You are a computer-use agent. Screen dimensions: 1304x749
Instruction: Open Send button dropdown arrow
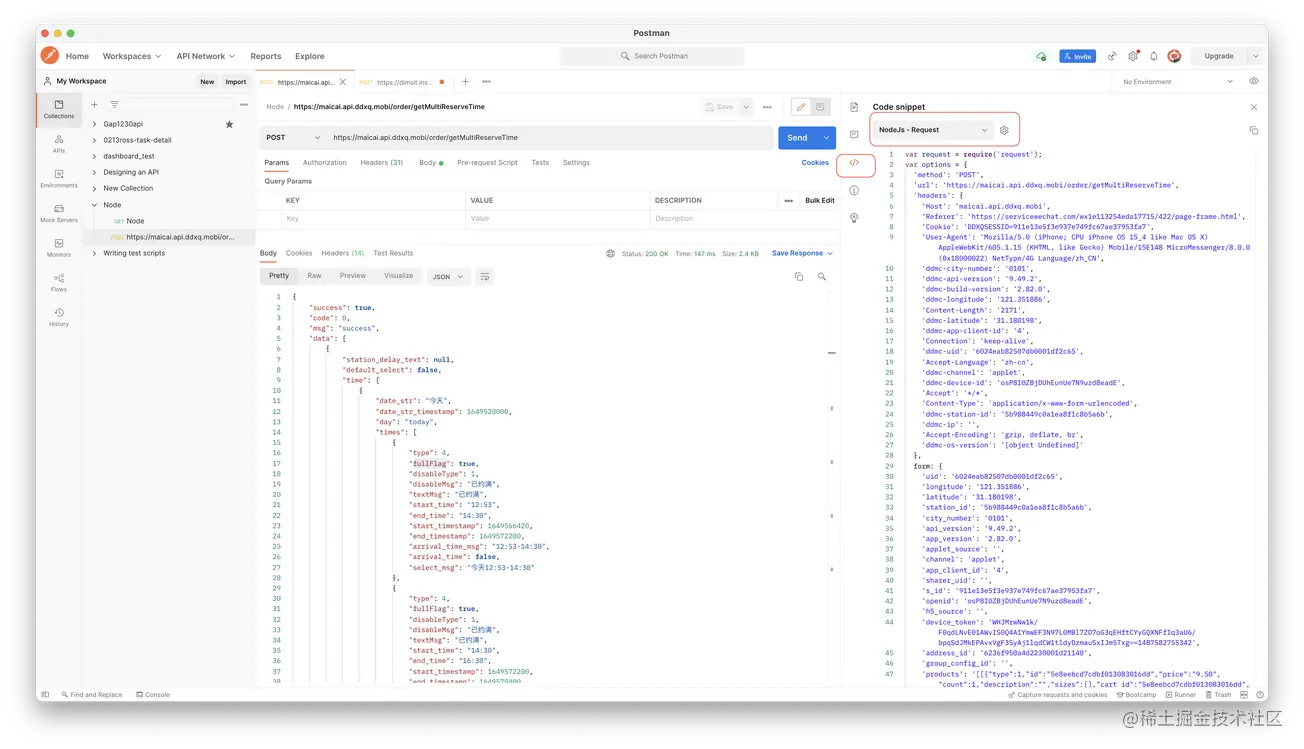pos(826,138)
